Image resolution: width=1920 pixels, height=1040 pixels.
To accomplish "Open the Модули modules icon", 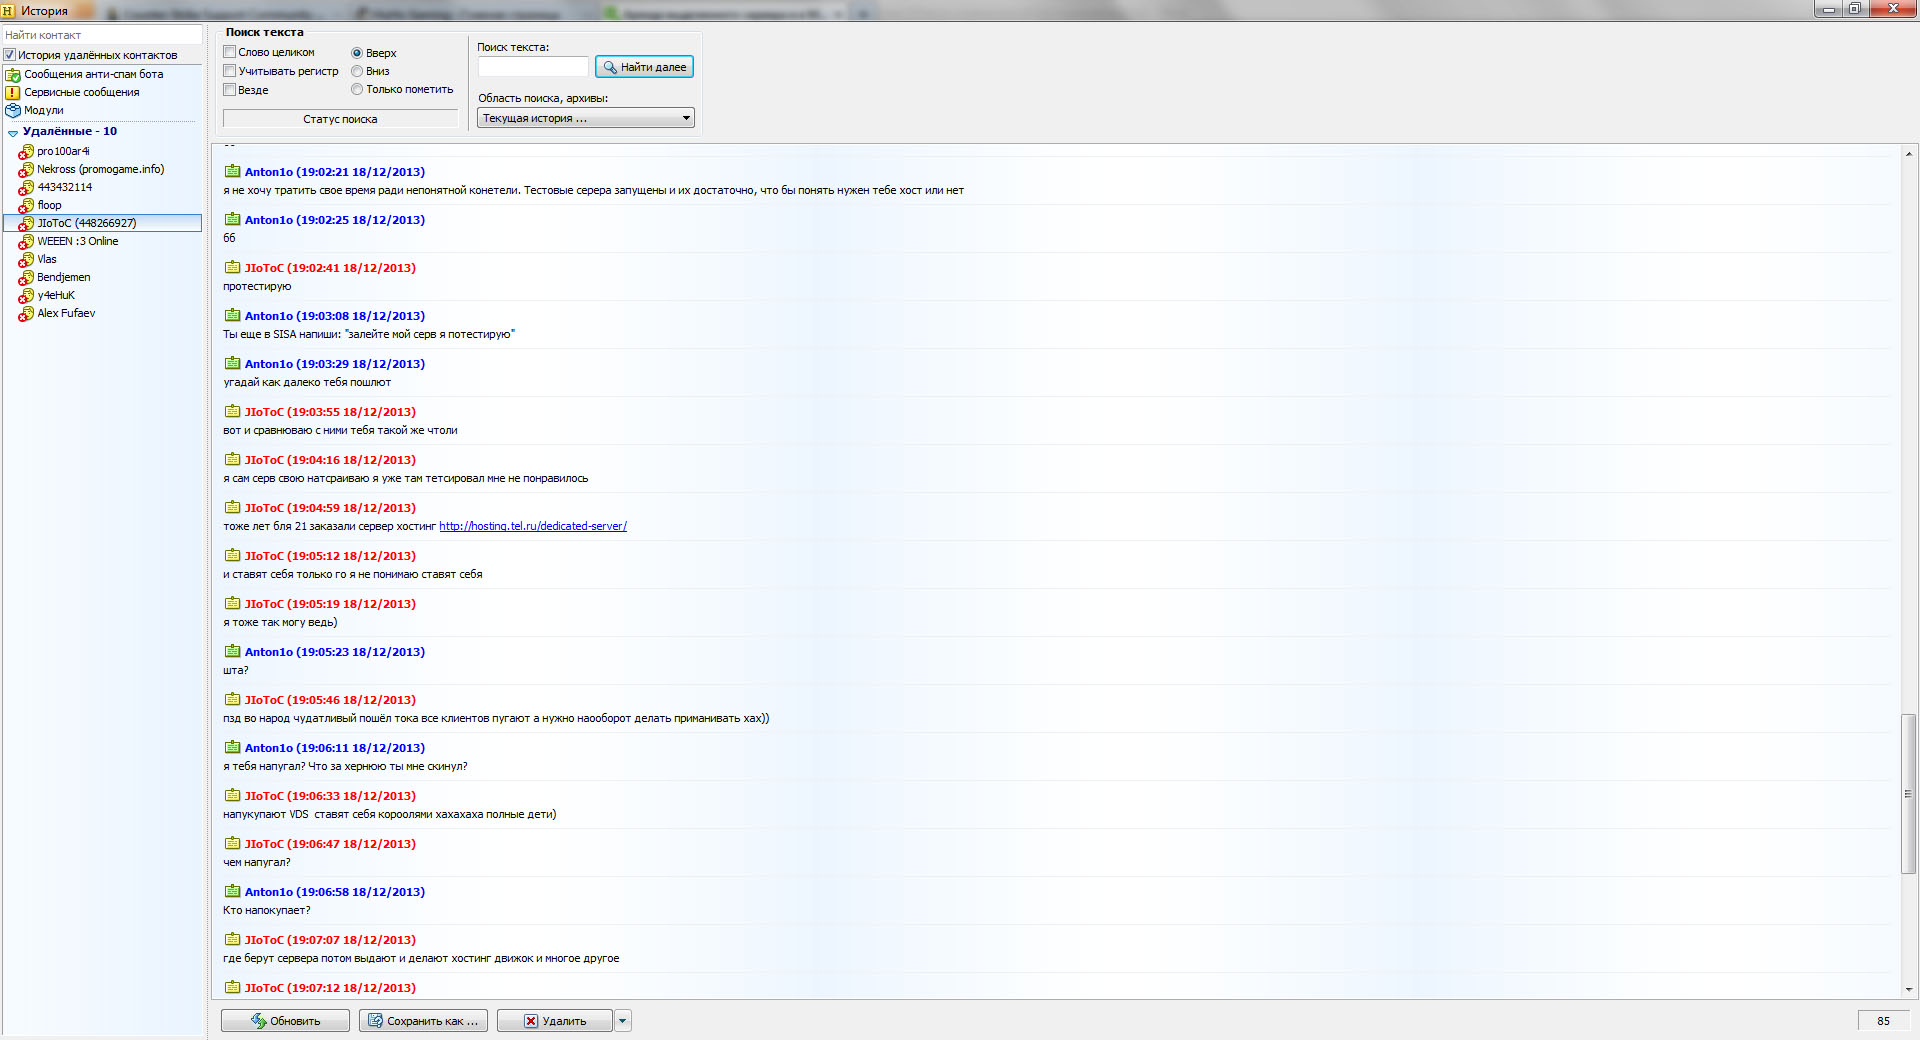I will pos(13,110).
